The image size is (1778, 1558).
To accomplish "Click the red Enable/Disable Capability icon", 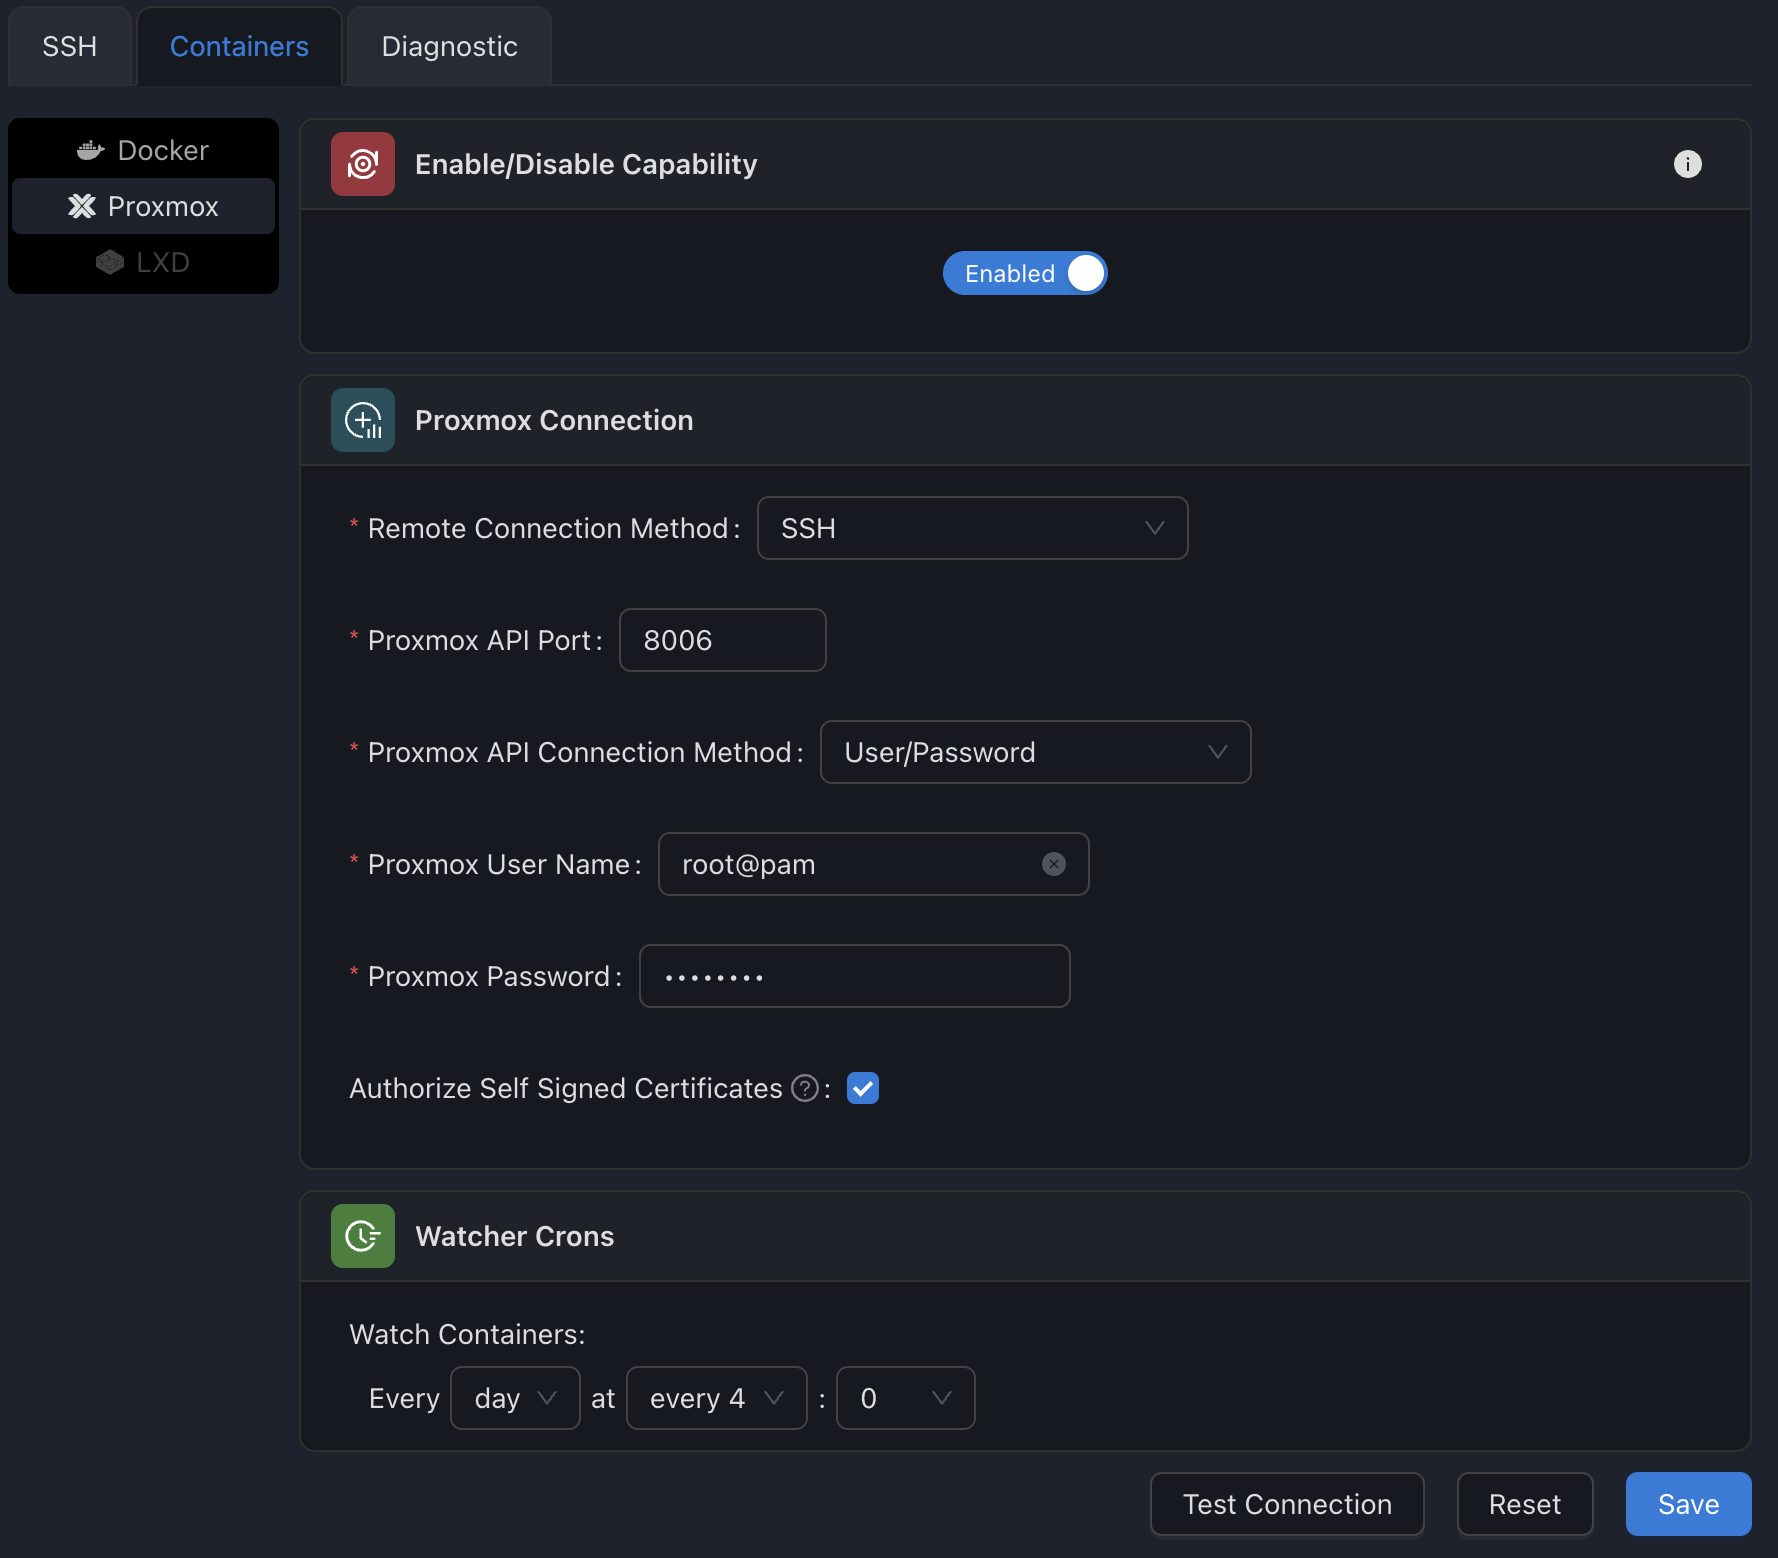I will coord(363,164).
